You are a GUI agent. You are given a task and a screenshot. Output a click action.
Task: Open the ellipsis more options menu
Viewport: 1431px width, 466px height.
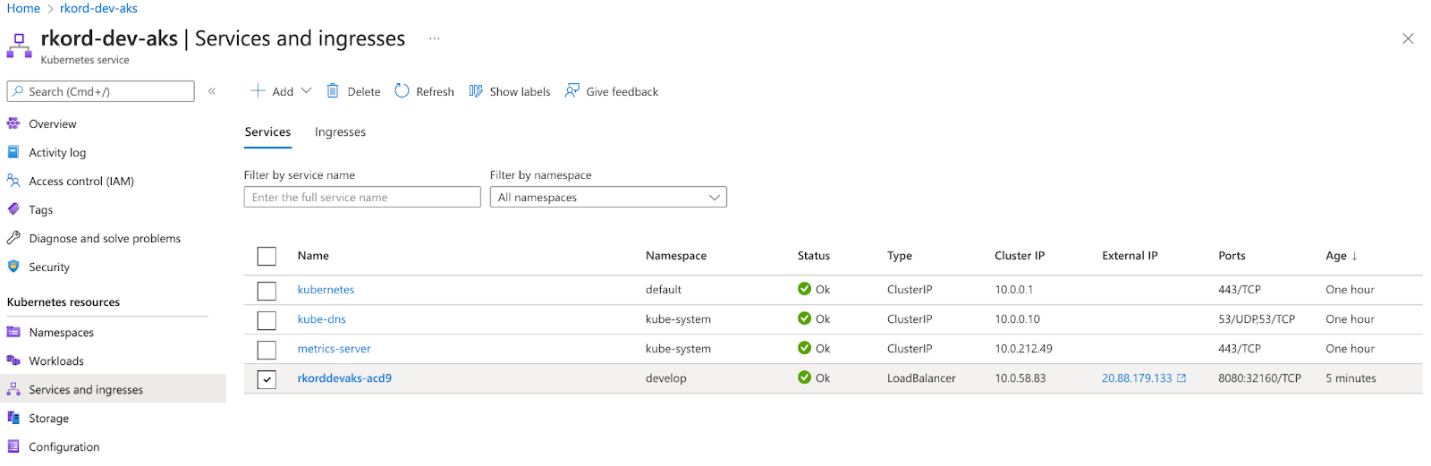[434, 38]
